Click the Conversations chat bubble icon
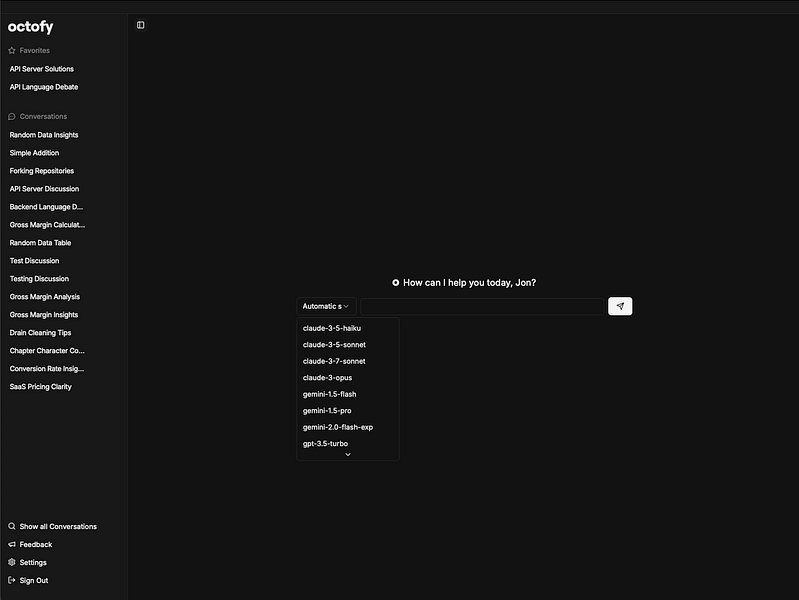This screenshot has height=600, width=799. pyautogui.click(x=12, y=116)
